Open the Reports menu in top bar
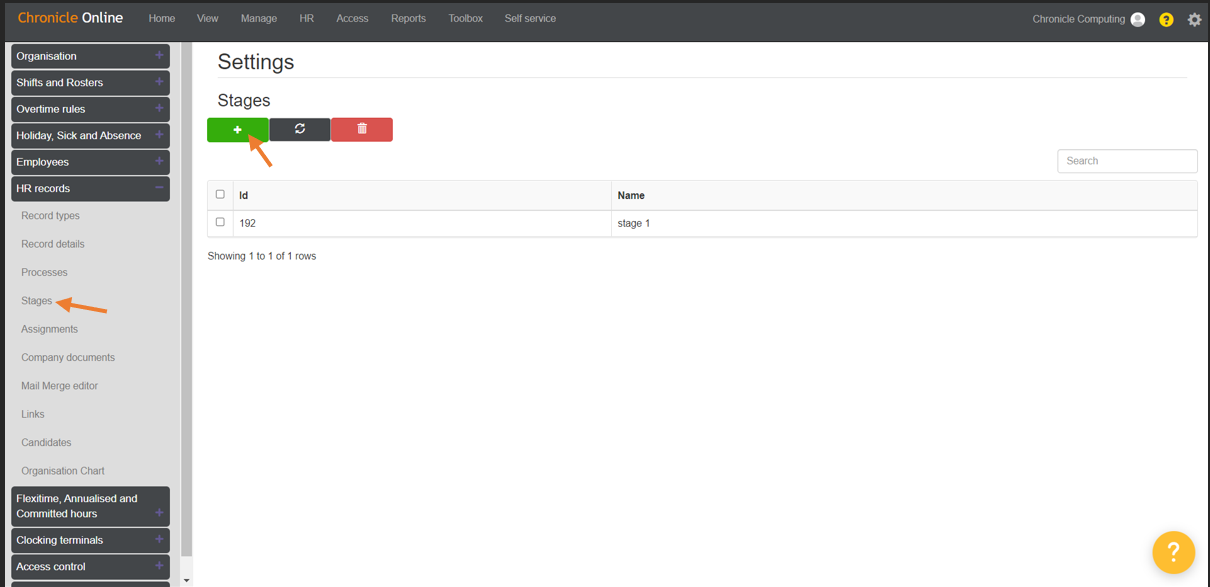 pyautogui.click(x=408, y=18)
